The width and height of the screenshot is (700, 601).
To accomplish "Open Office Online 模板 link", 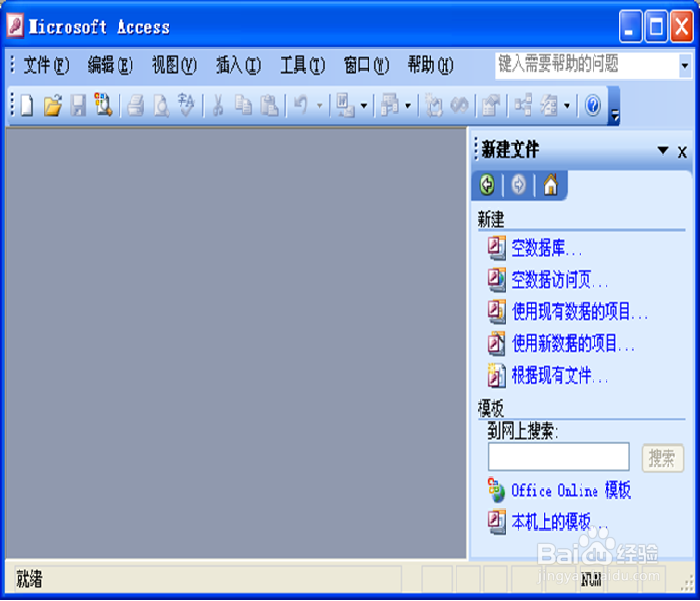I will click(571, 490).
